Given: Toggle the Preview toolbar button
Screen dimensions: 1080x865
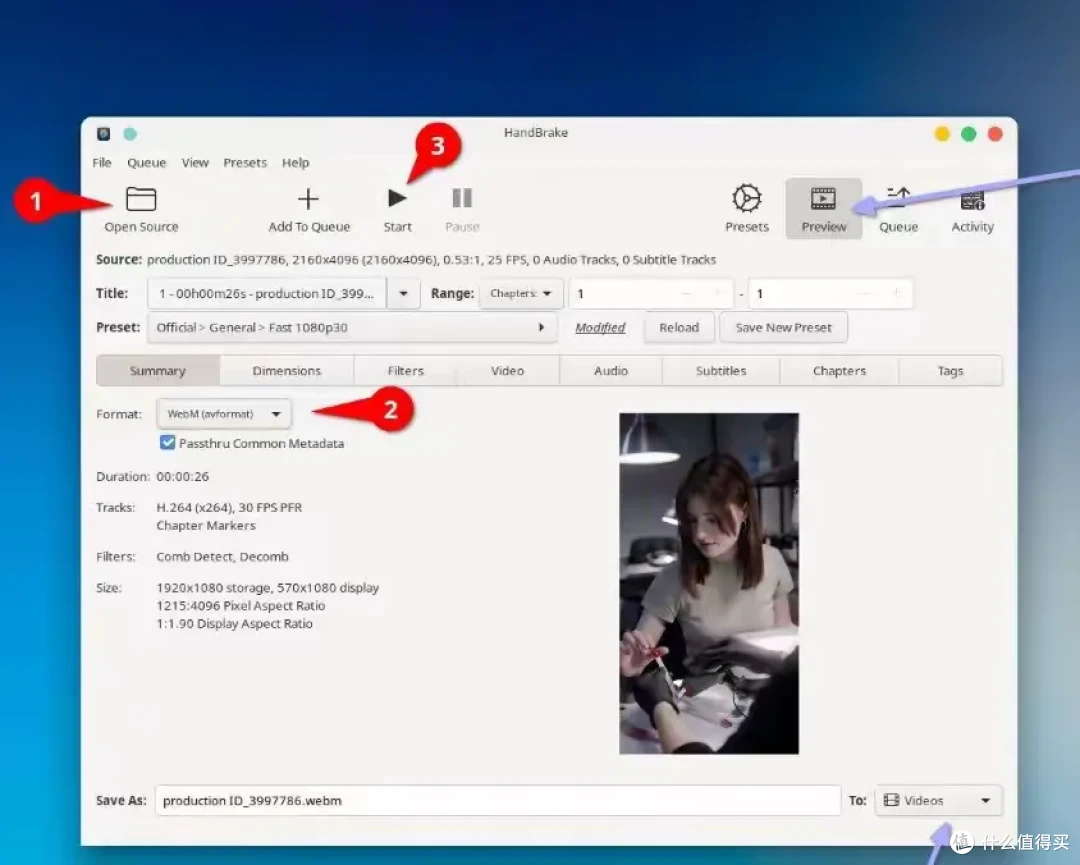Looking at the screenshot, I should tap(824, 209).
